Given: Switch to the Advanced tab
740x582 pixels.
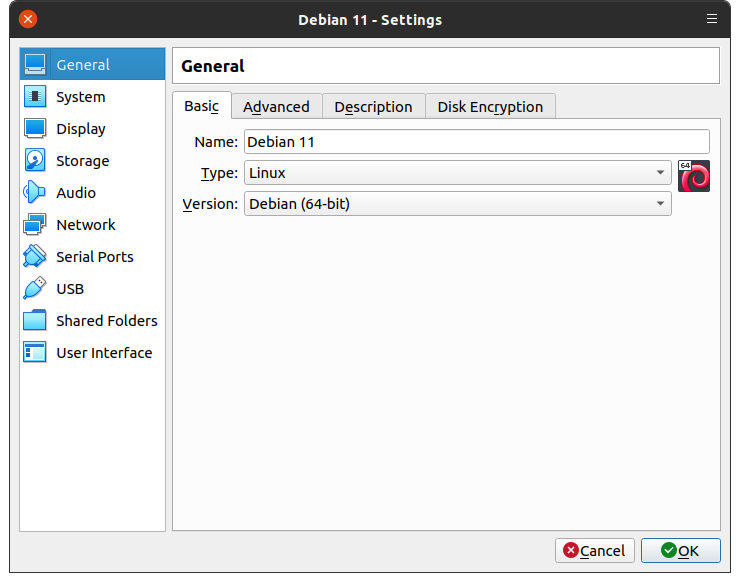Looking at the screenshot, I should pos(276,107).
